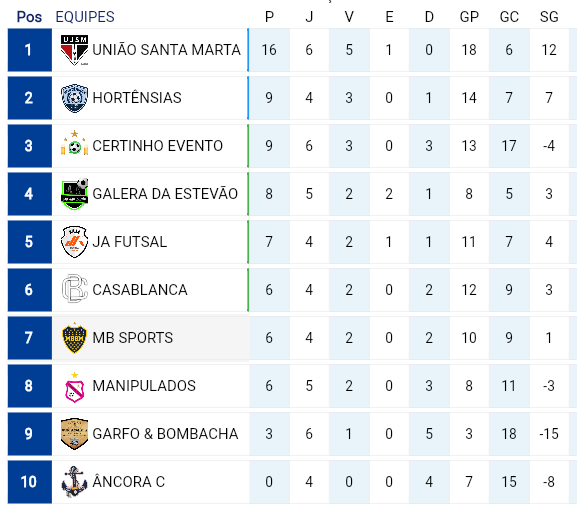The image size is (577, 513).
Task: Select the CASABLANCA team name
Action: coord(140,290)
